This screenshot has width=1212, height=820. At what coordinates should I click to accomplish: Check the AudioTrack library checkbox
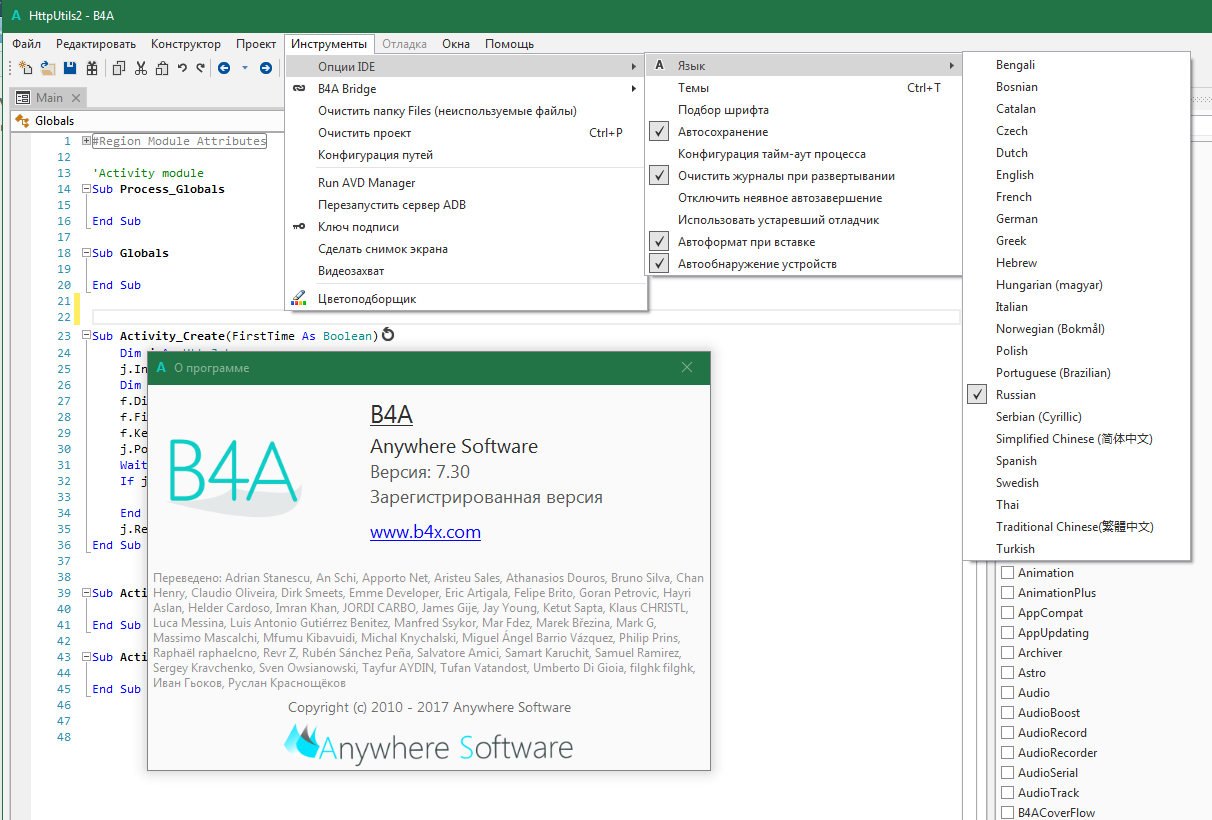tap(1008, 793)
